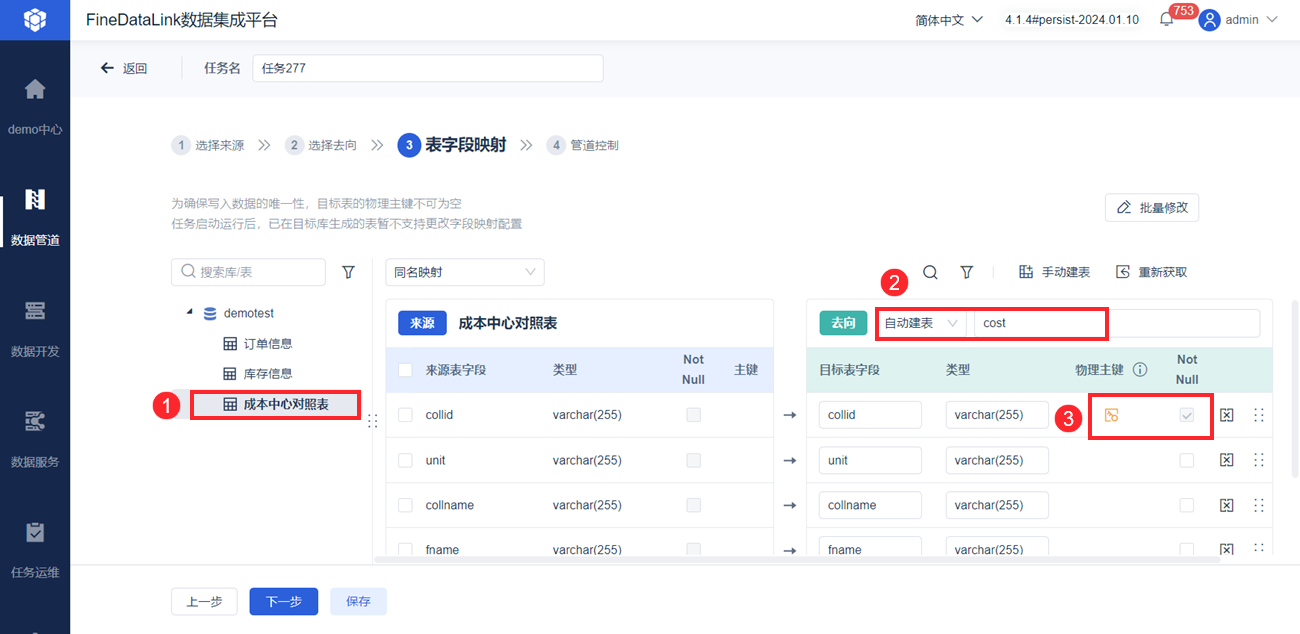Open target type dropdown for collname

tap(997, 505)
